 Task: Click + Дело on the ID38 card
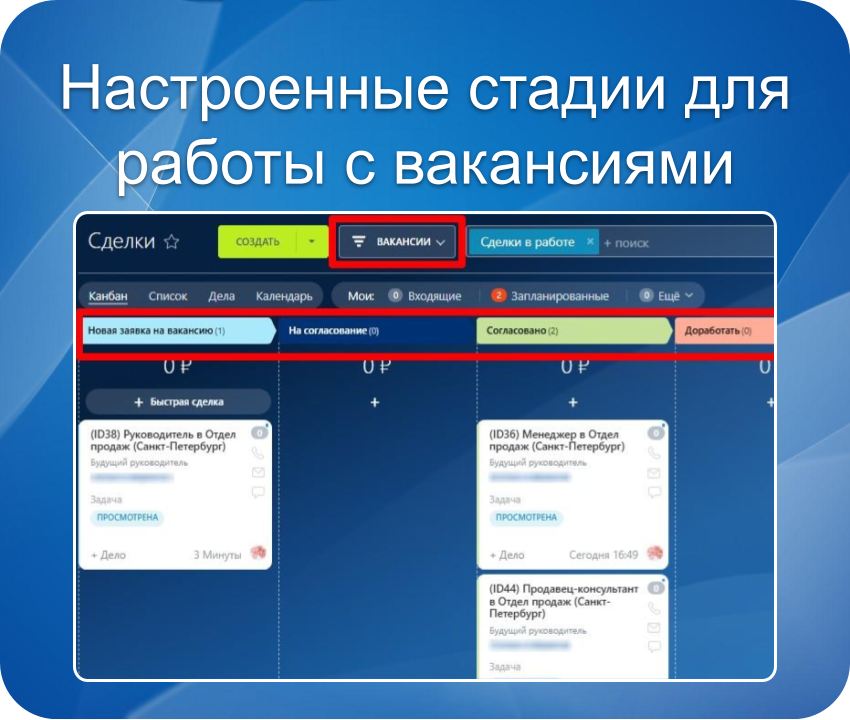coord(108,555)
